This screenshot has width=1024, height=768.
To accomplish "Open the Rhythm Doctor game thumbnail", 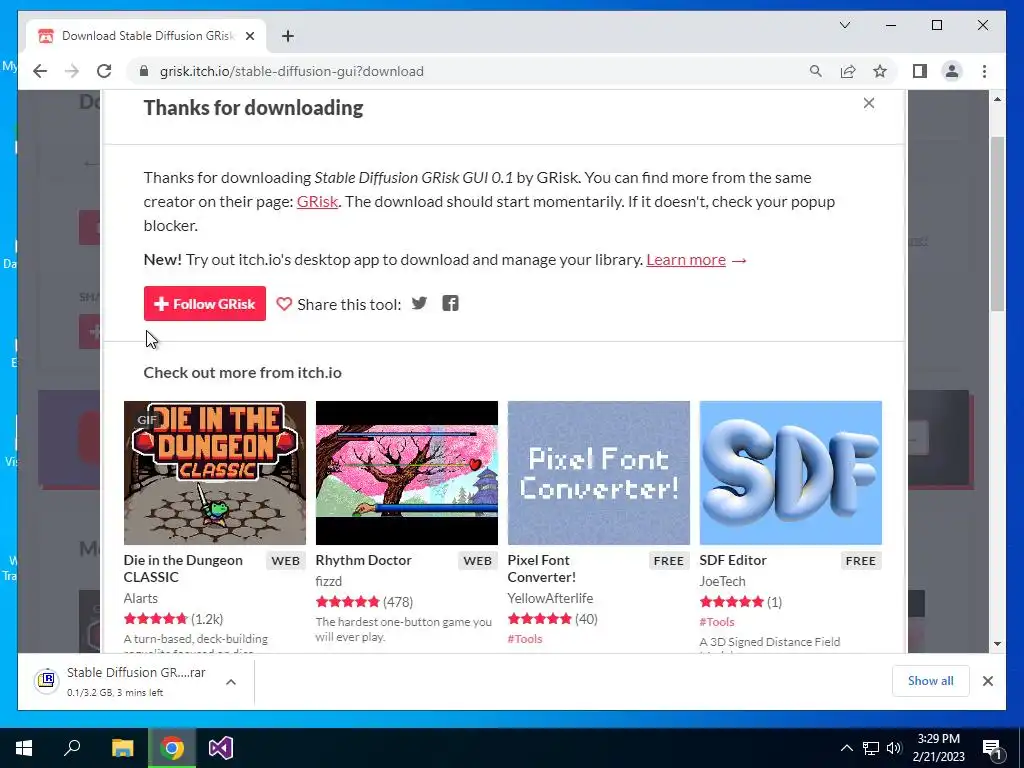I will 407,473.
